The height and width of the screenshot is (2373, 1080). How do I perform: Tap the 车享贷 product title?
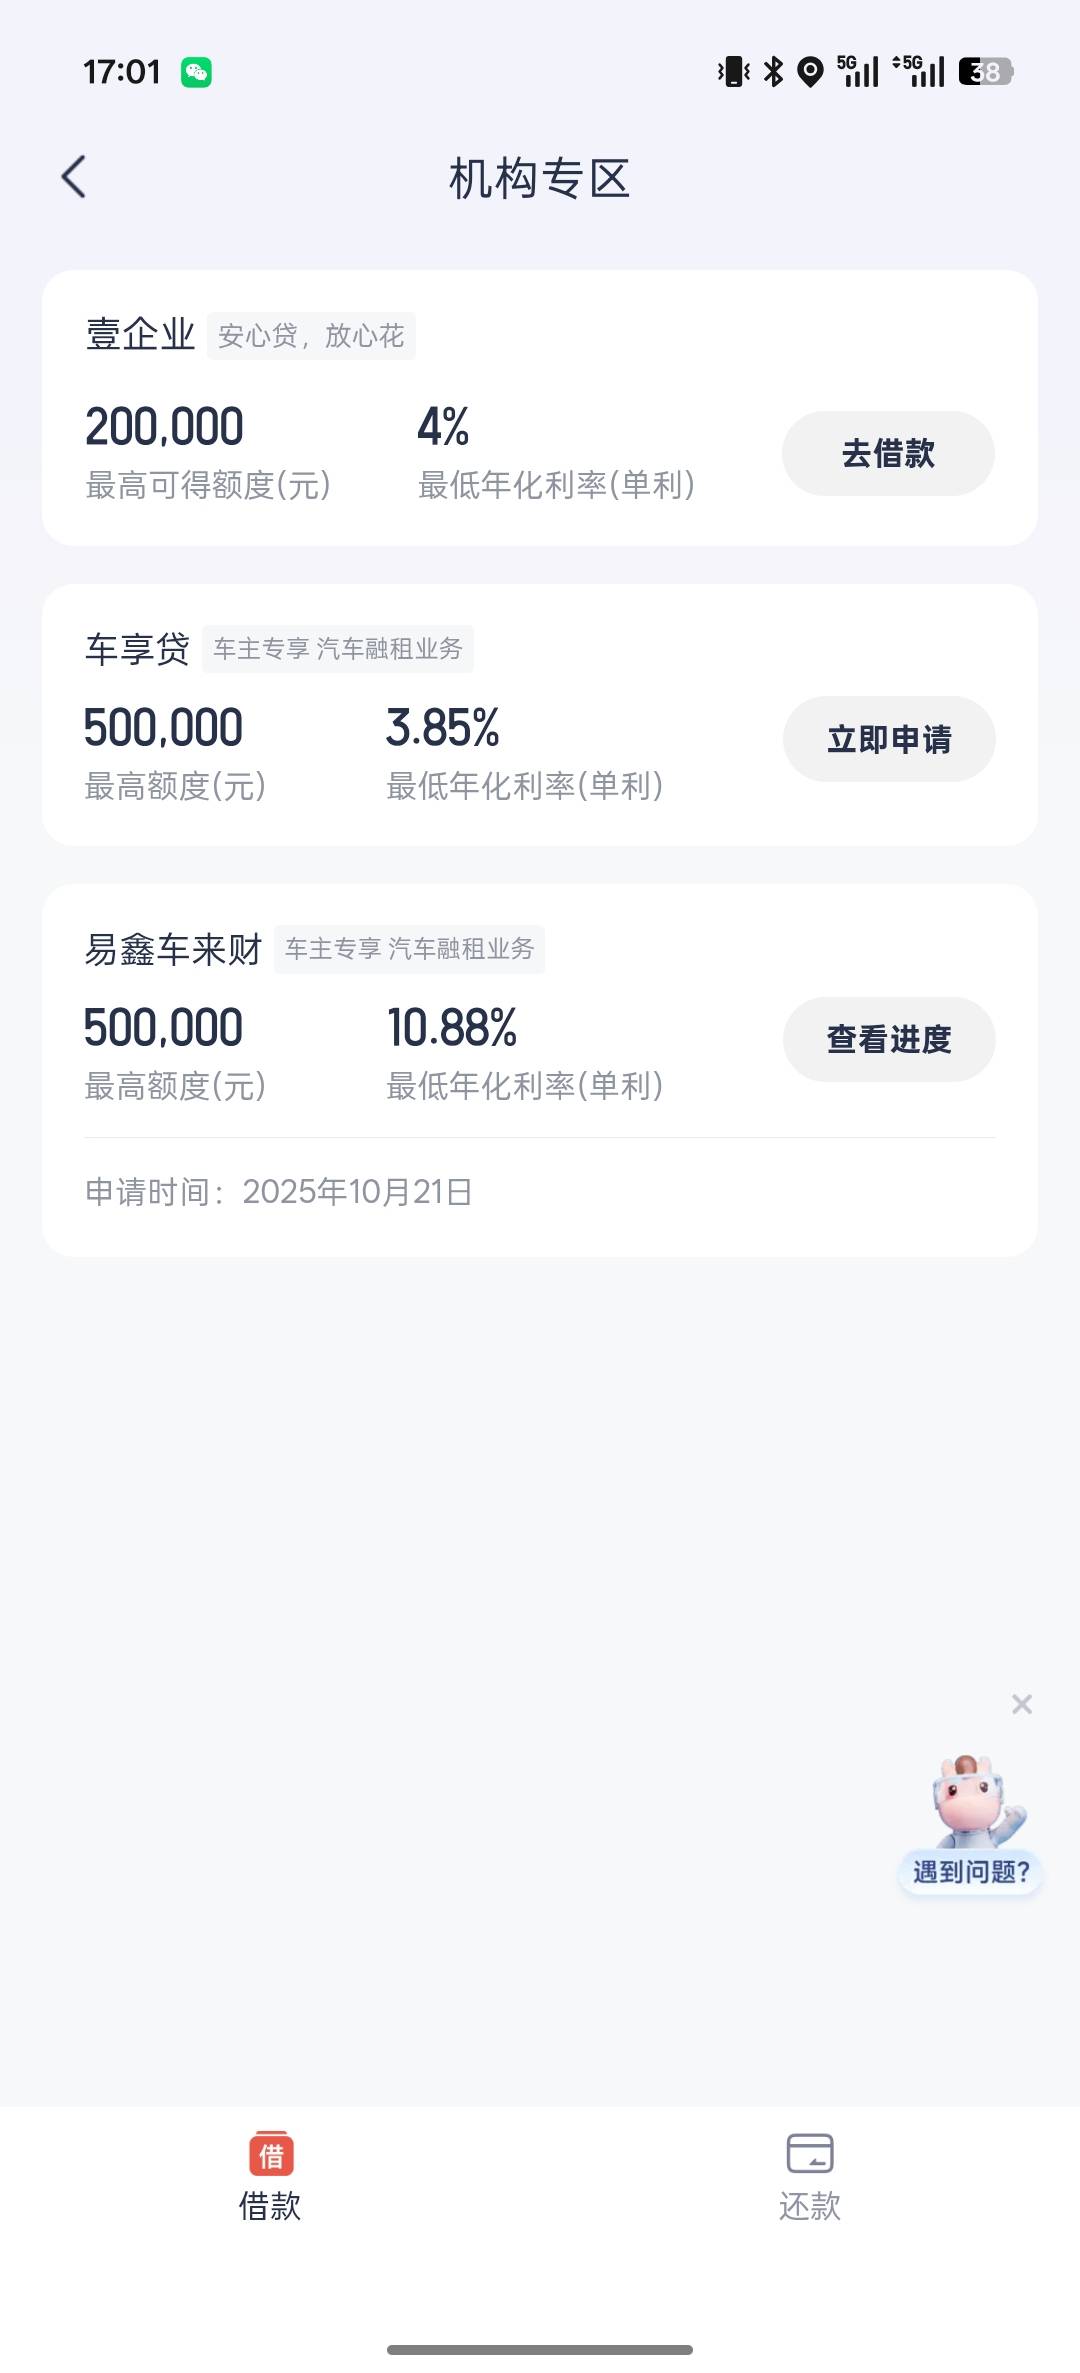pos(137,649)
